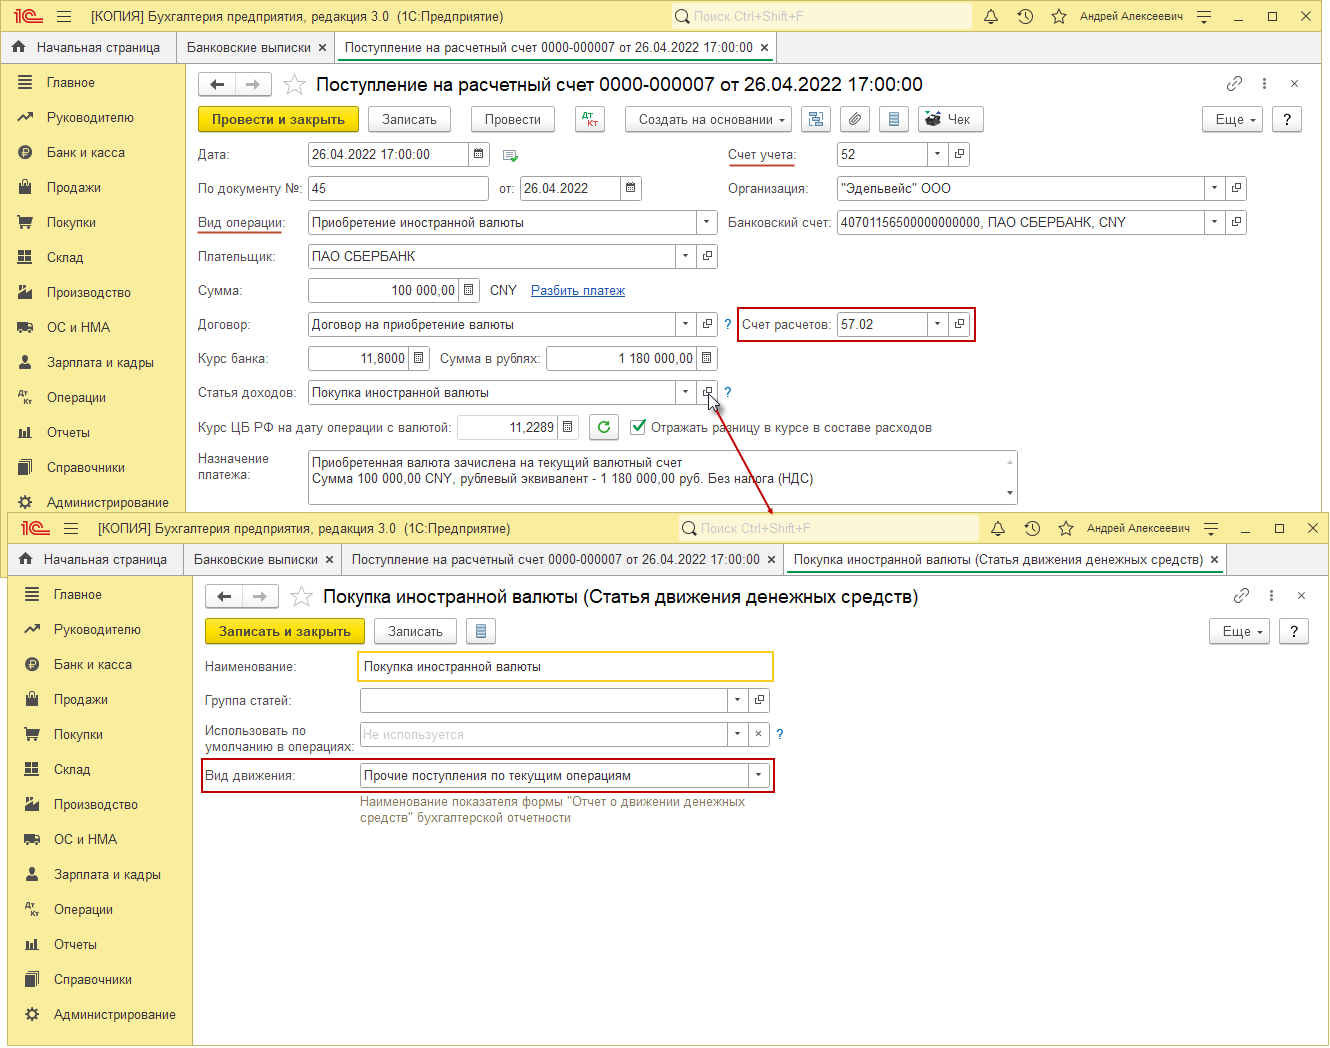The height and width of the screenshot is (1048, 1330).
Task: Click the Наименование input field
Action: pos(565,666)
